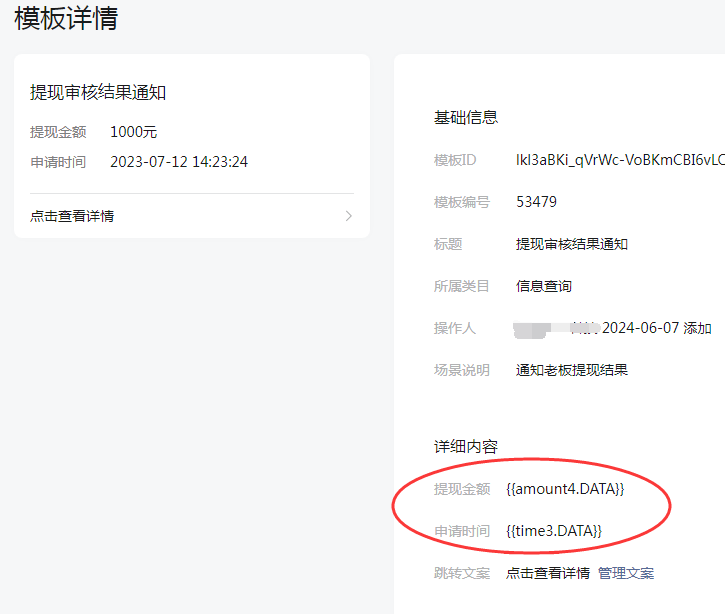
Task: Click the 提现金额 label under 详细内容
Action: [x=461, y=489]
